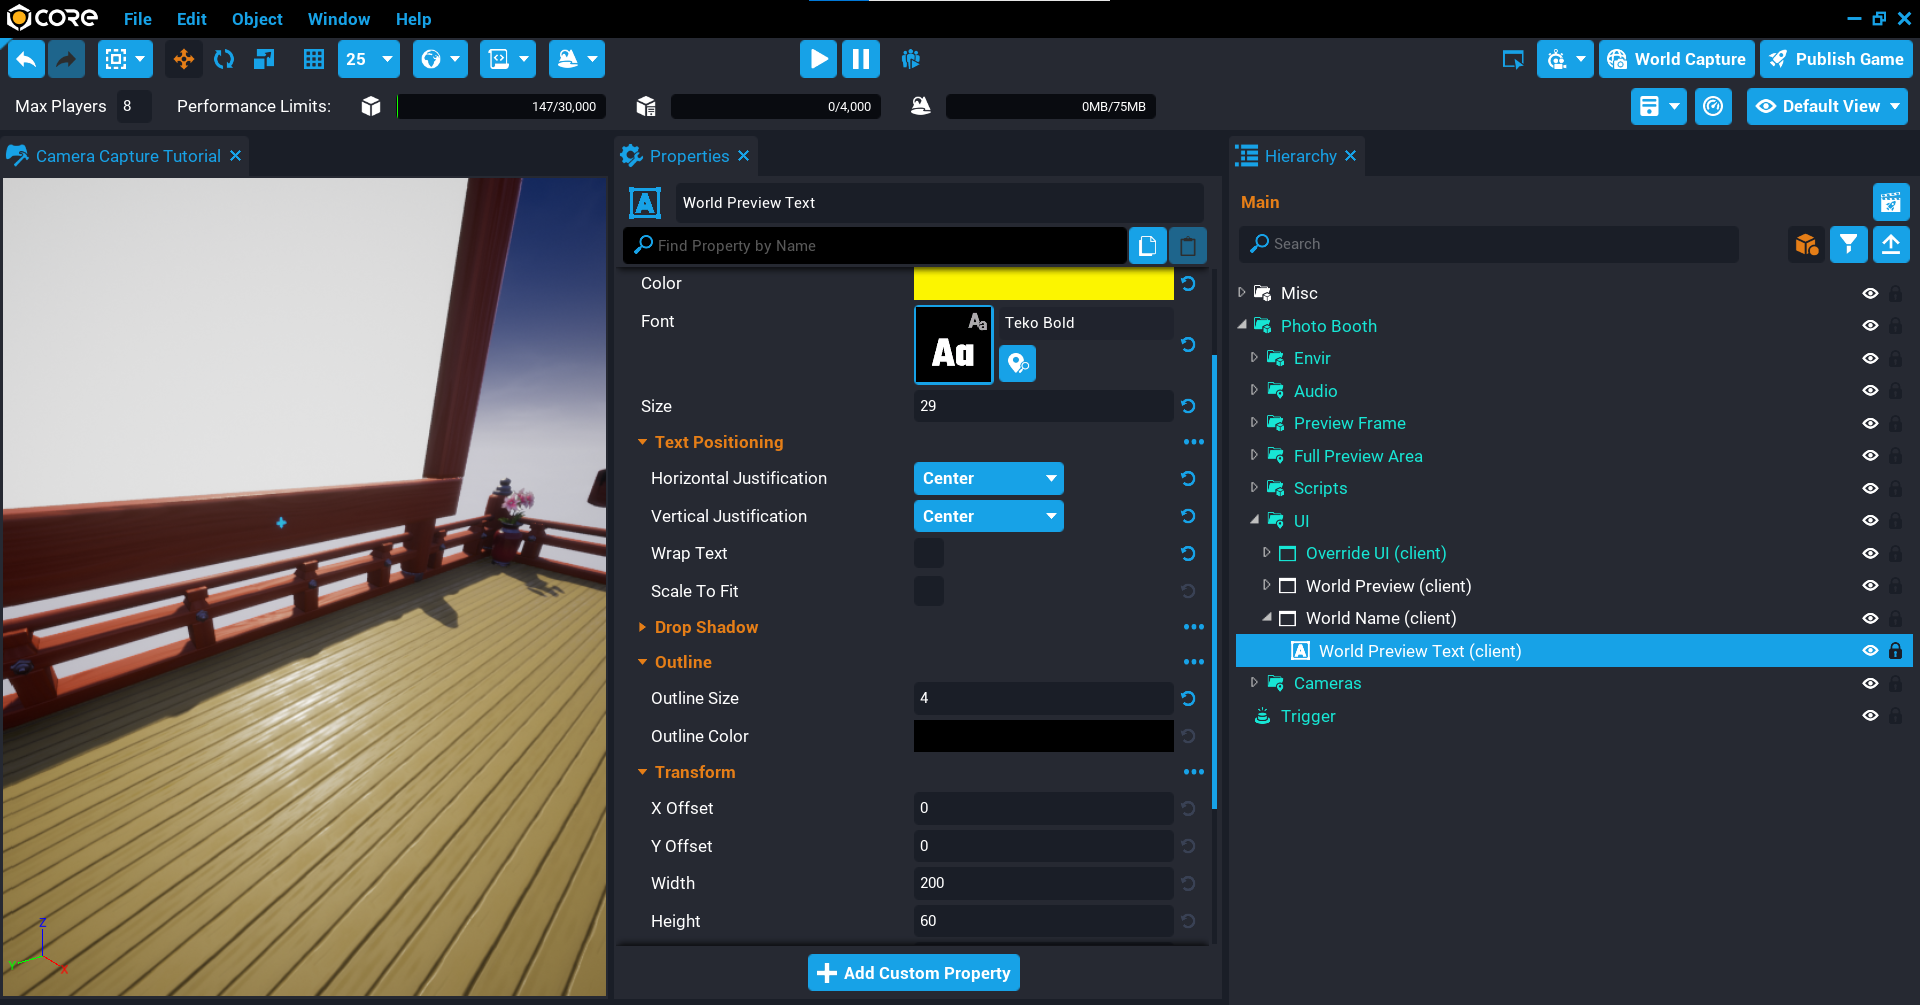Select the Rotate tool icon

tap(224, 59)
